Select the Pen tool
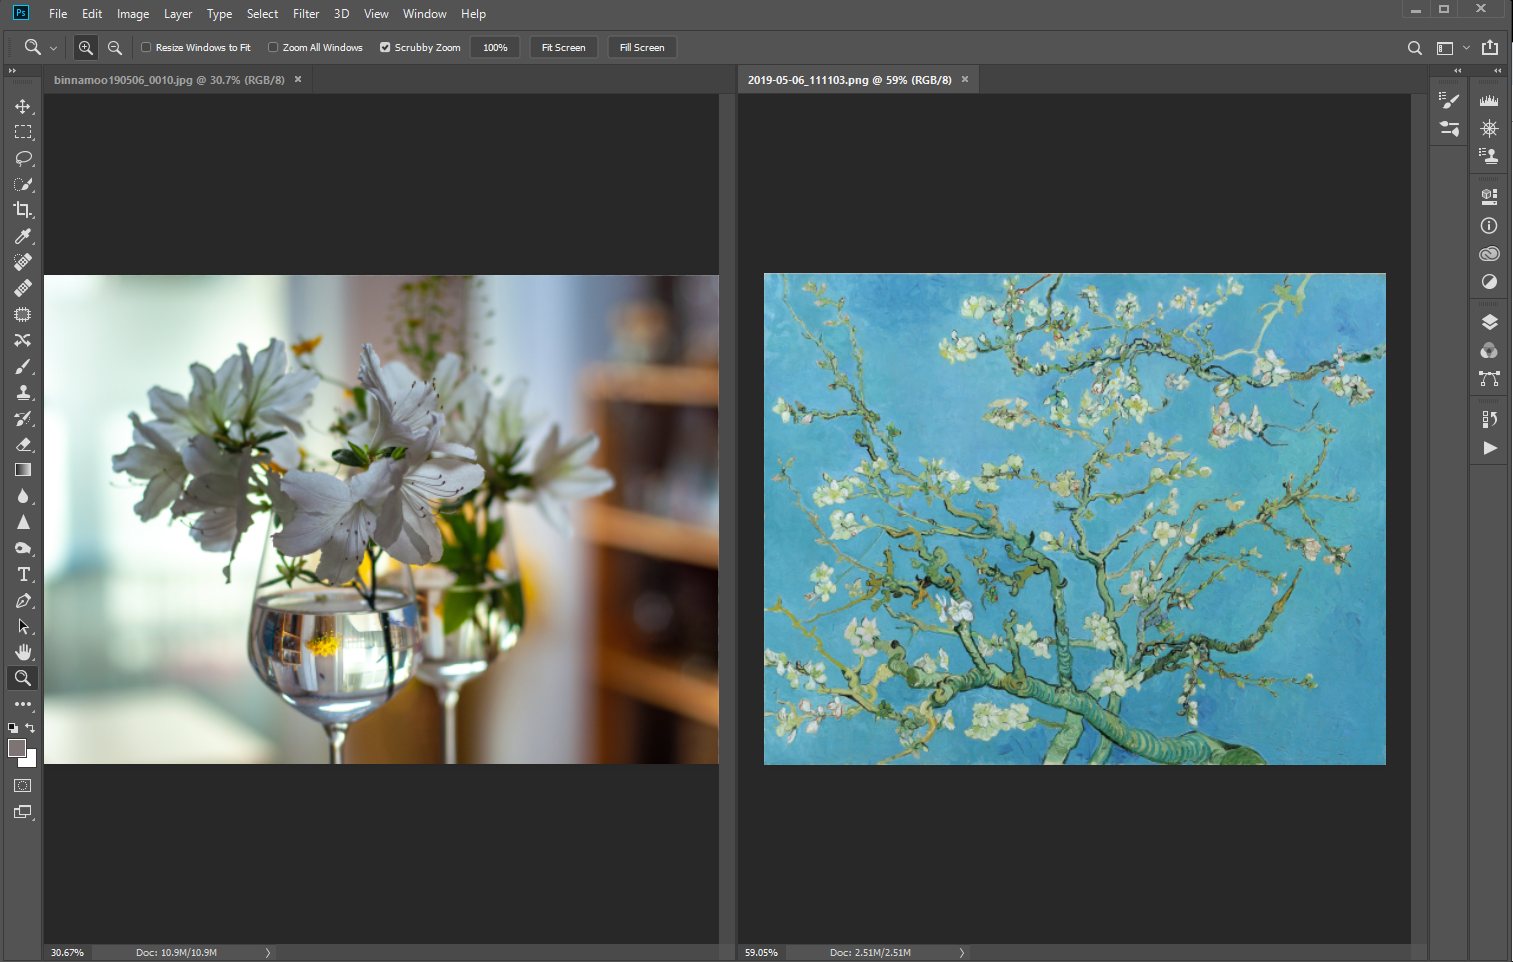The image size is (1513, 962). [23, 600]
